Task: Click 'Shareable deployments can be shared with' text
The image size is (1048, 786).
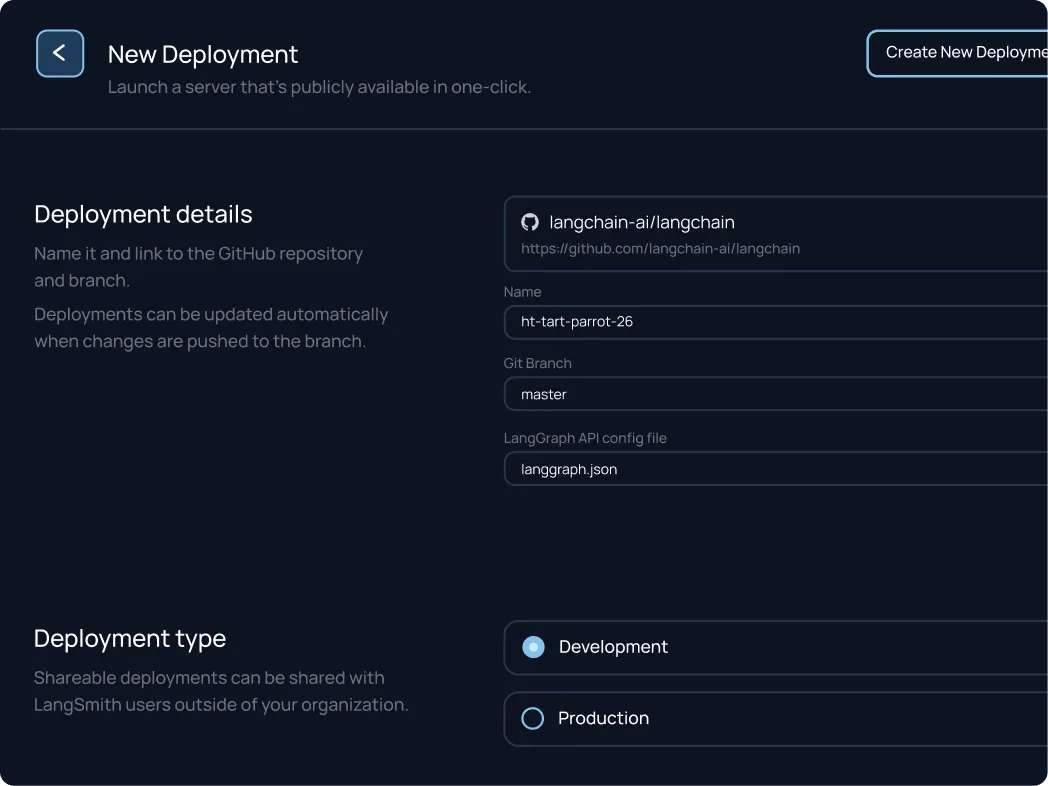Action: (x=209, y=678)
